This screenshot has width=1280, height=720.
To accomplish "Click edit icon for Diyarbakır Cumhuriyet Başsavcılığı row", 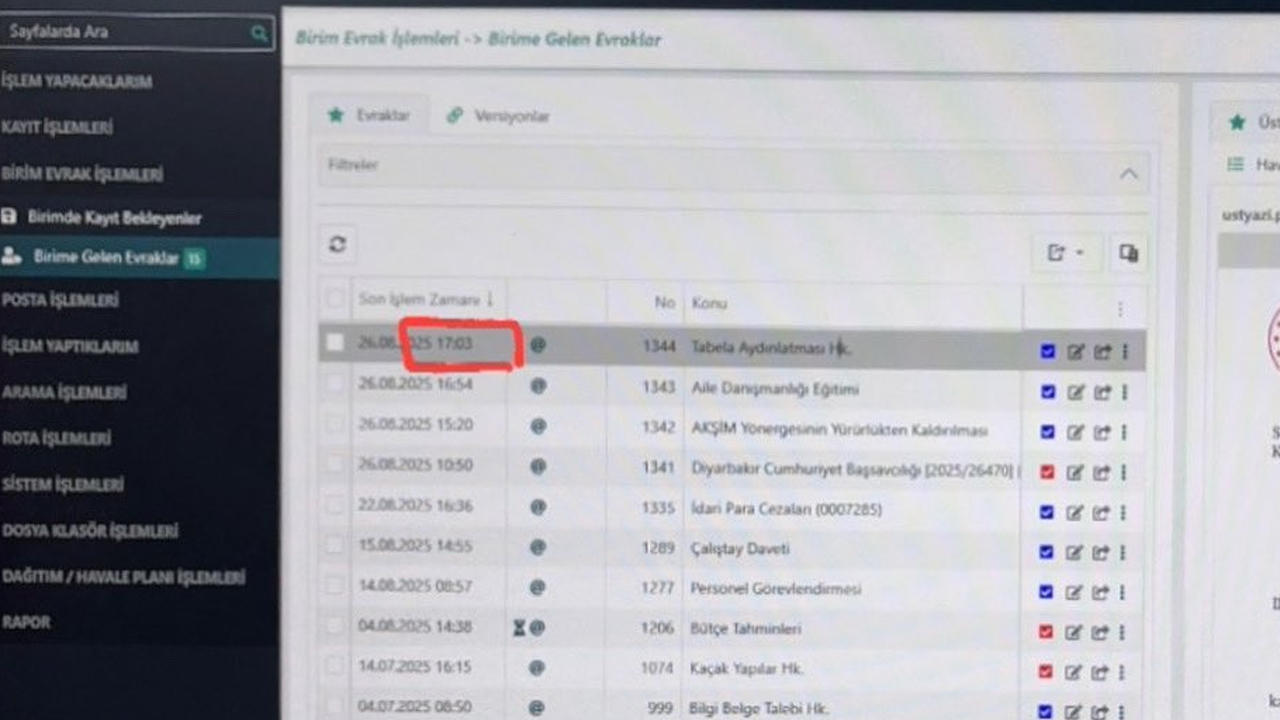I will (x=1076, y=473).
